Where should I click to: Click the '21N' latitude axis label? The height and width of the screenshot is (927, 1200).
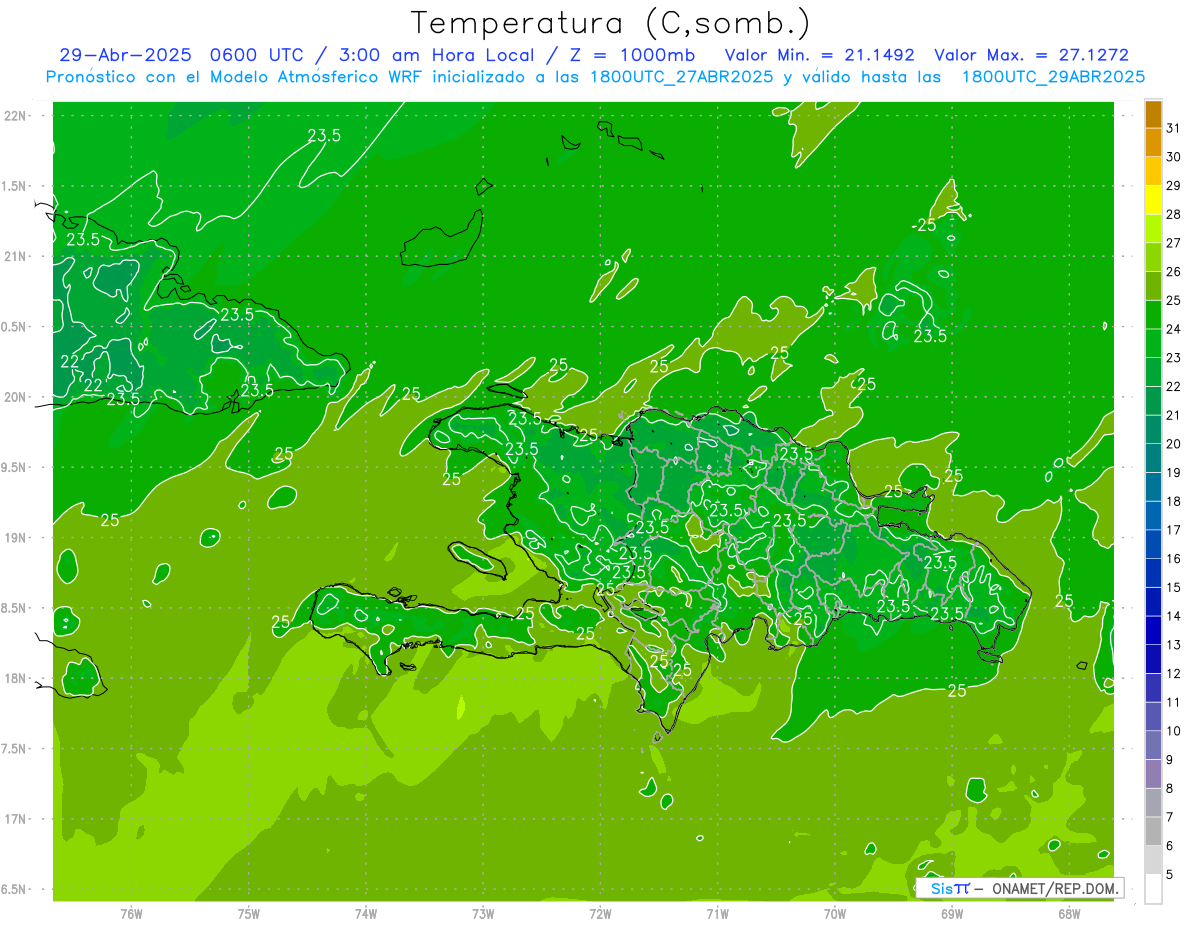pos(16,256)
